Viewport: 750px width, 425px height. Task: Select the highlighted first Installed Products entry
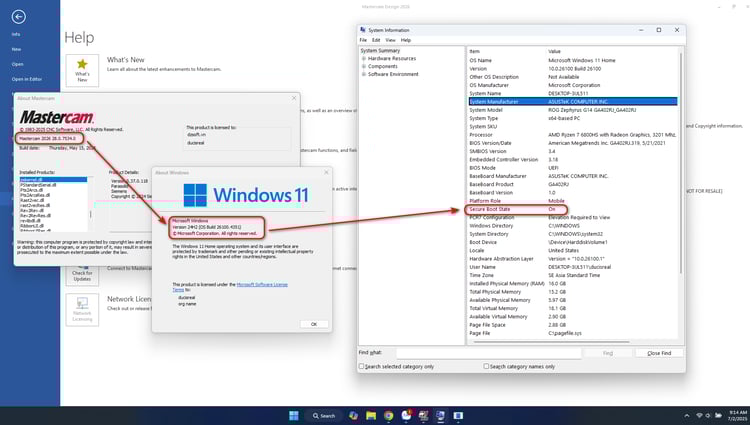point(53,180)
